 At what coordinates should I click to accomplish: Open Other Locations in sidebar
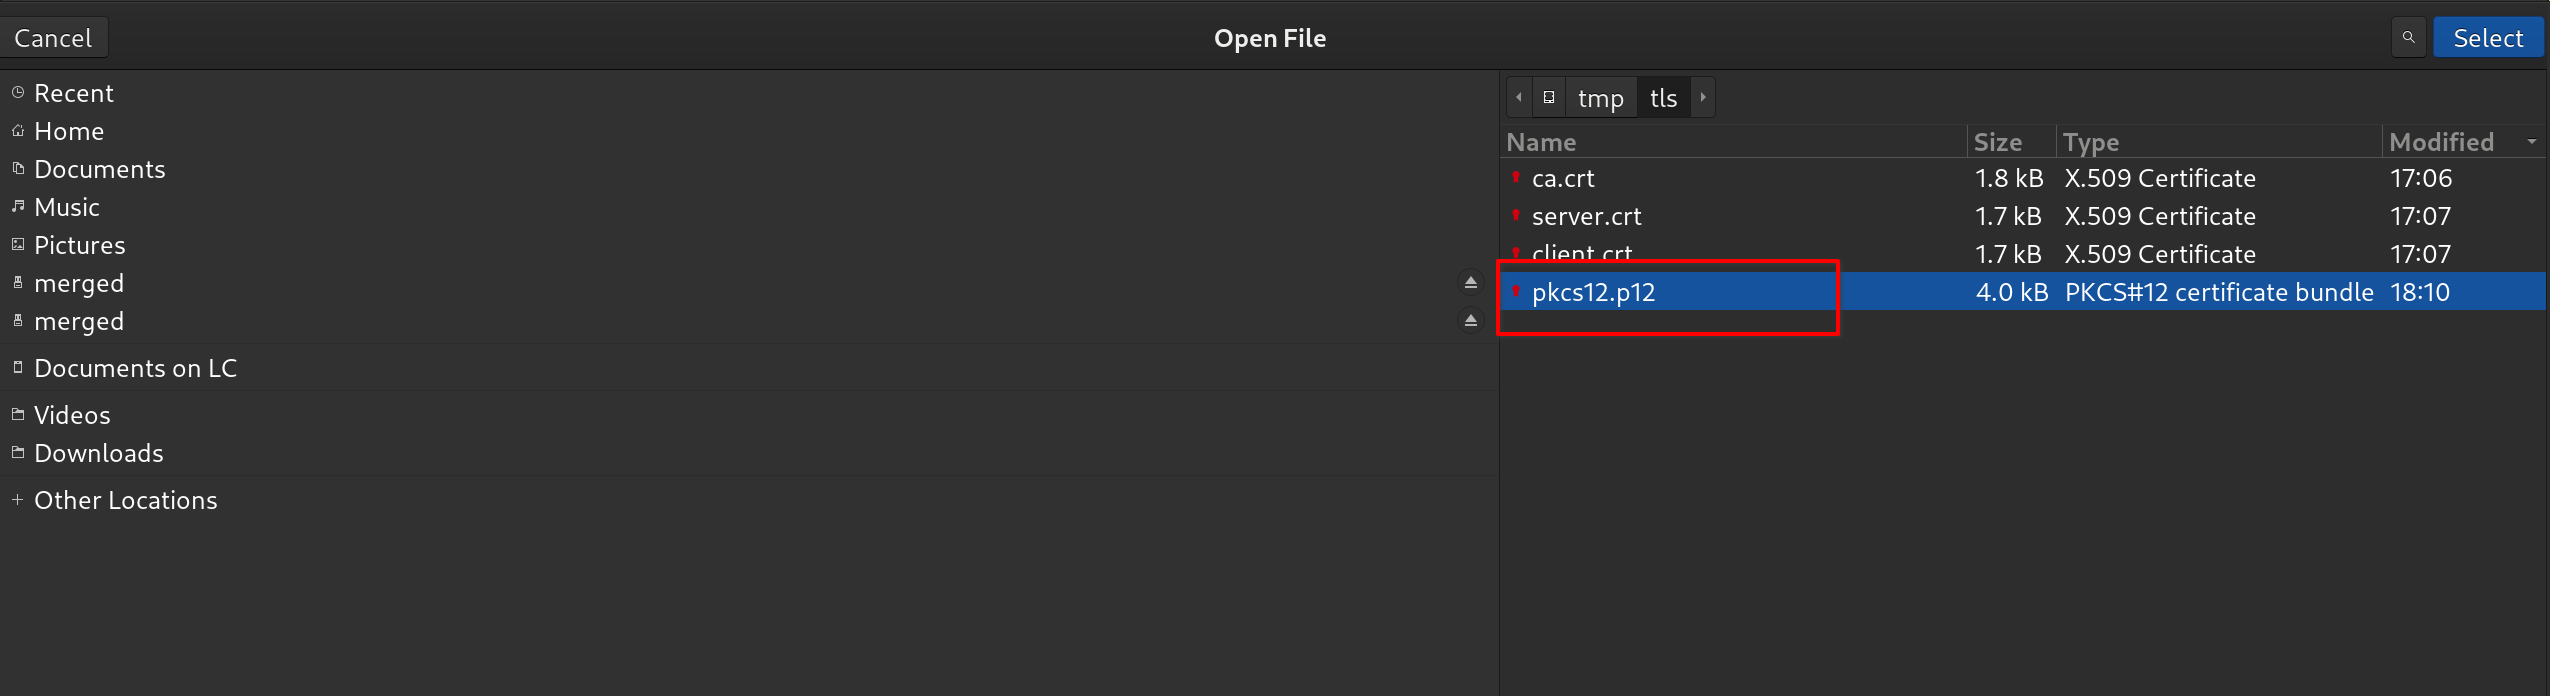[125, 500]
